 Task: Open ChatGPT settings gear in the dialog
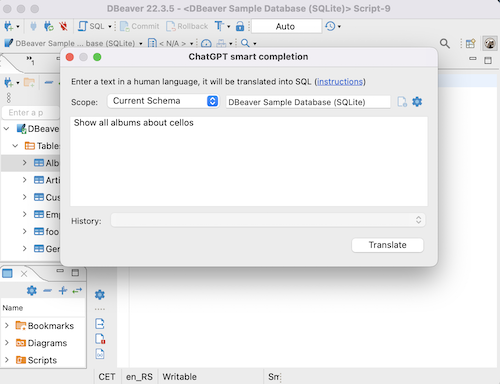[417, 101]
